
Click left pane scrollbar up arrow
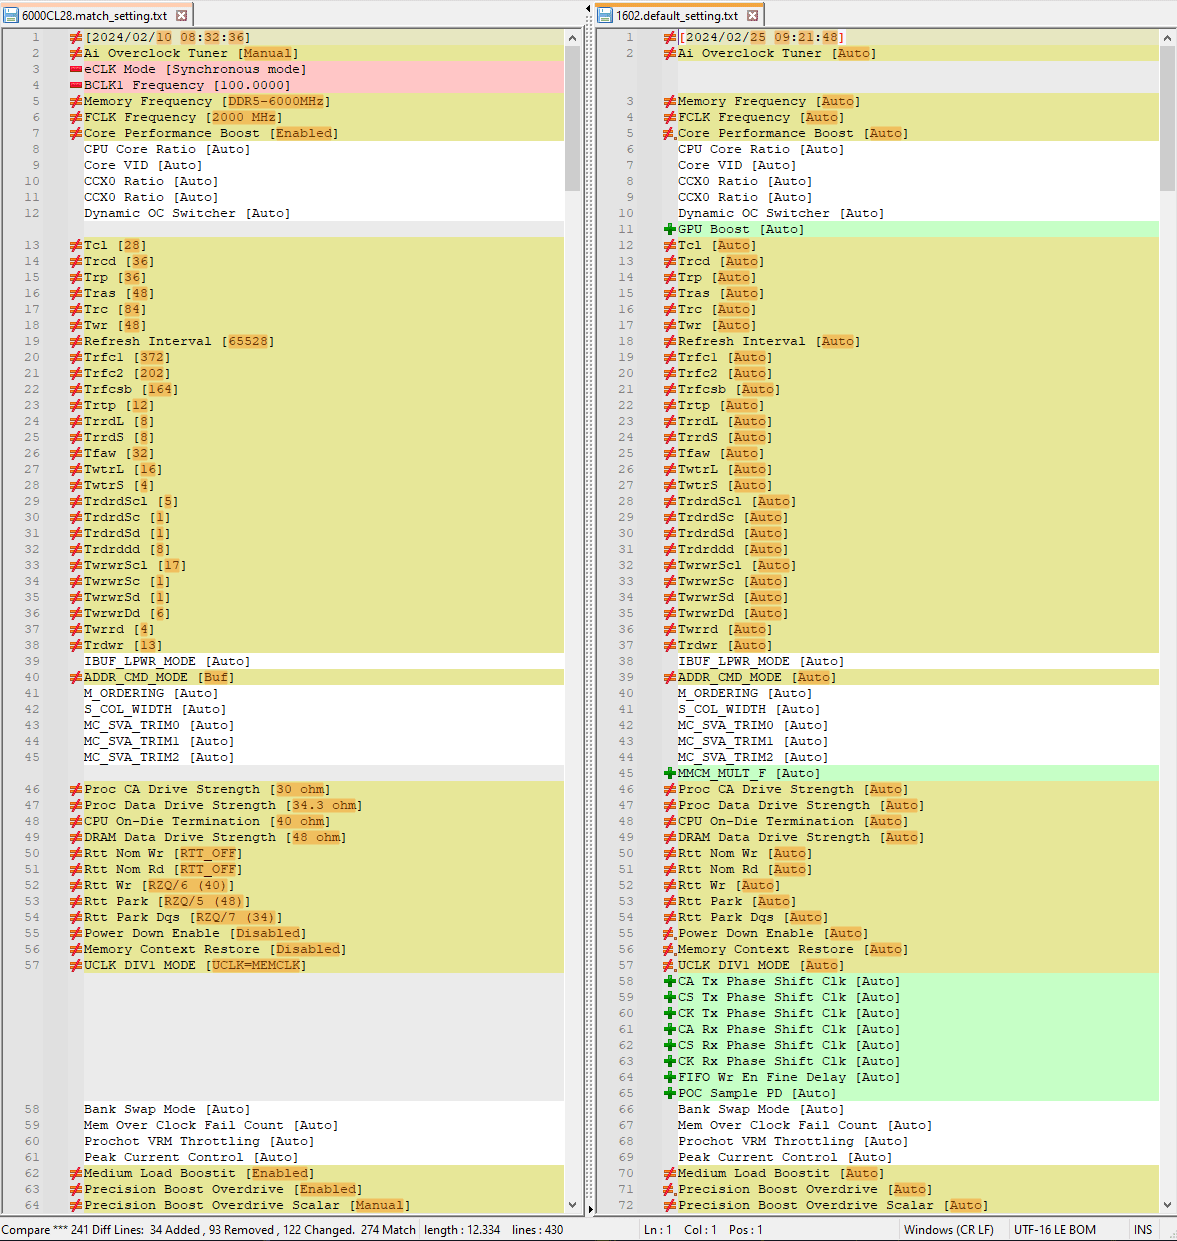pyautogui.click(x=573, y=38)
